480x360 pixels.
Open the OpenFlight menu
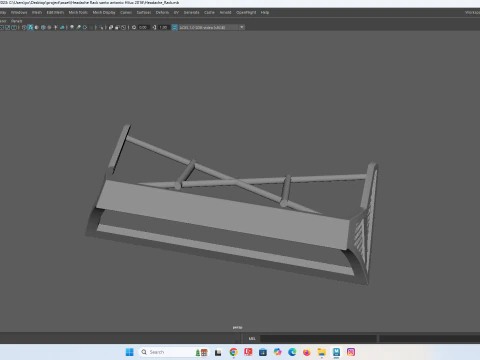[x=246, y=12]
